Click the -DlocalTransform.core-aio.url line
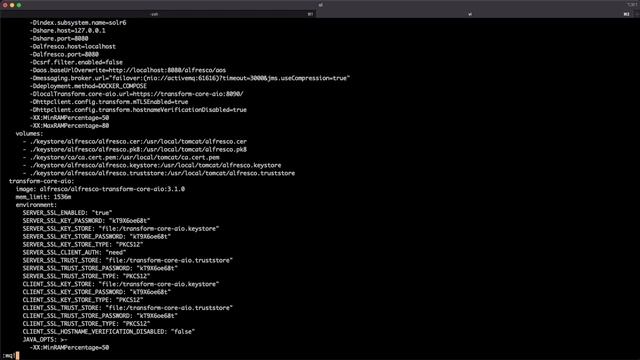The height and width of the screenshot is (360, 640). (x=136, y=94)
